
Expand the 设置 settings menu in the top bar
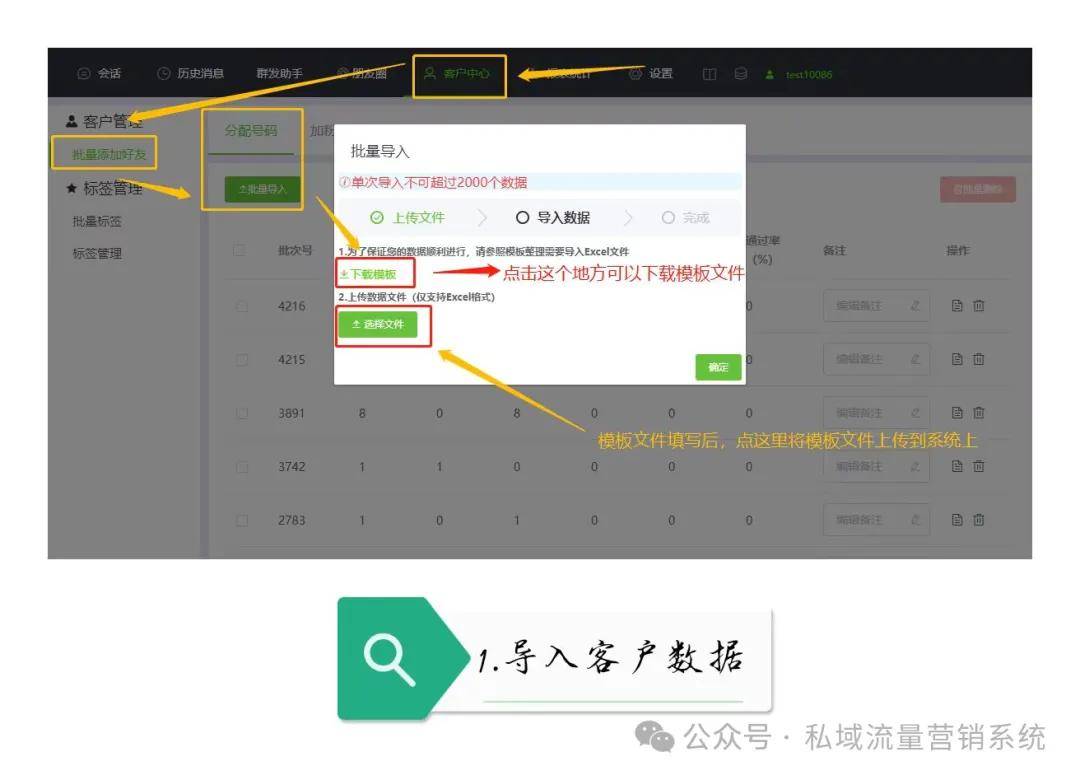pyautogui.click(x=651, y=74)
